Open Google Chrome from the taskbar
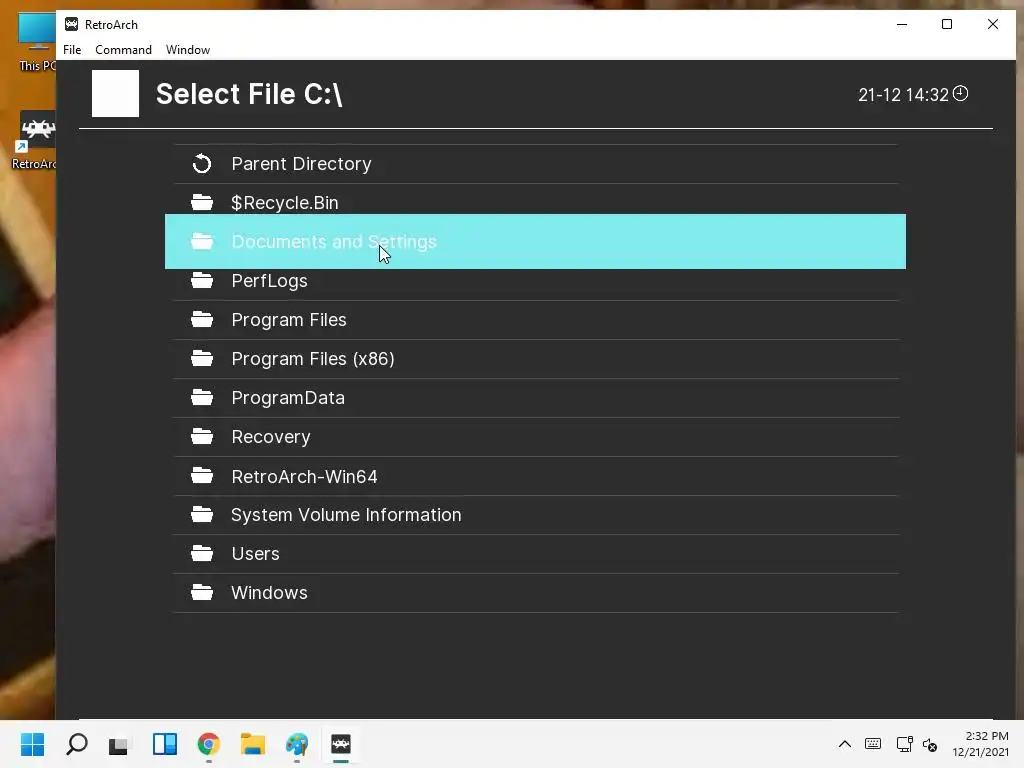Screen dimensions: 1024x768 pyautogui.click(x=208, y=744)
